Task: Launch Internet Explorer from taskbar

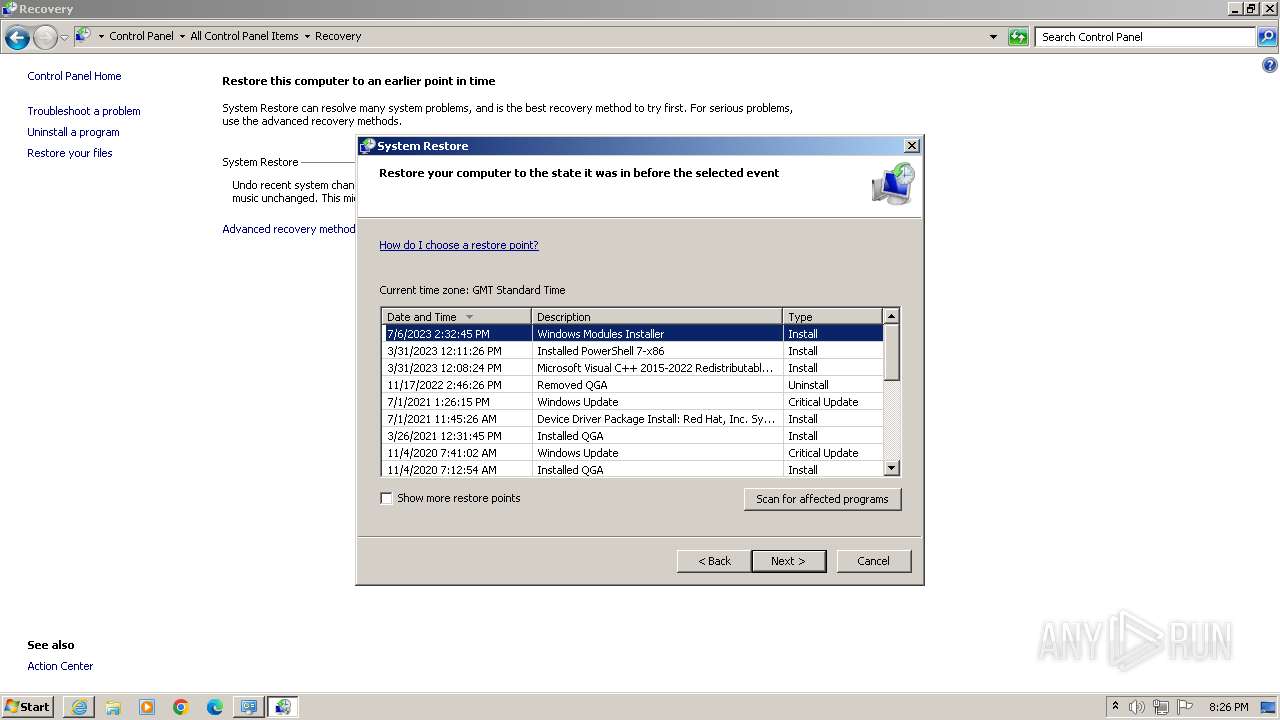Action: point(79,707)
